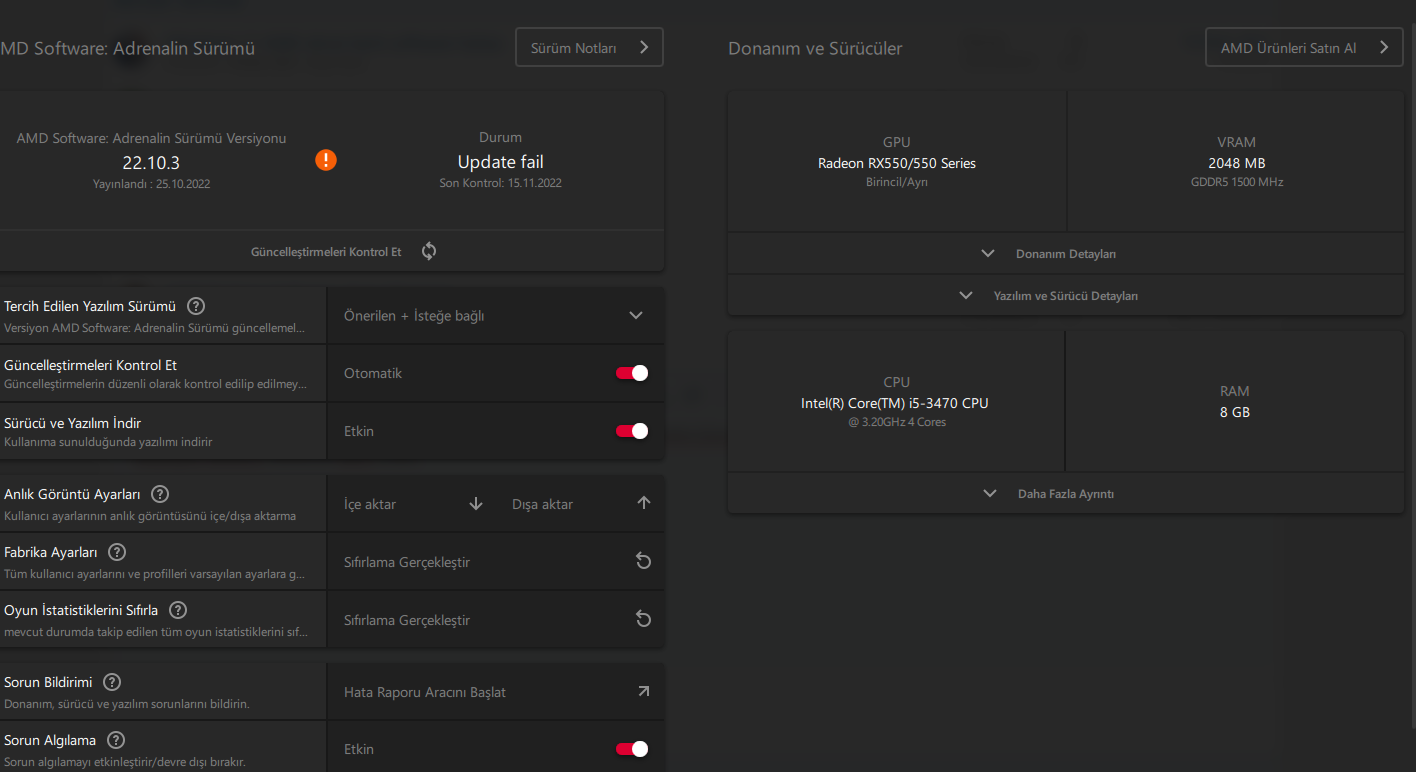Click the arrow on Sürüm Notları button
Image resolution: width=1416 pixels, height=772 pixels.
645,47
